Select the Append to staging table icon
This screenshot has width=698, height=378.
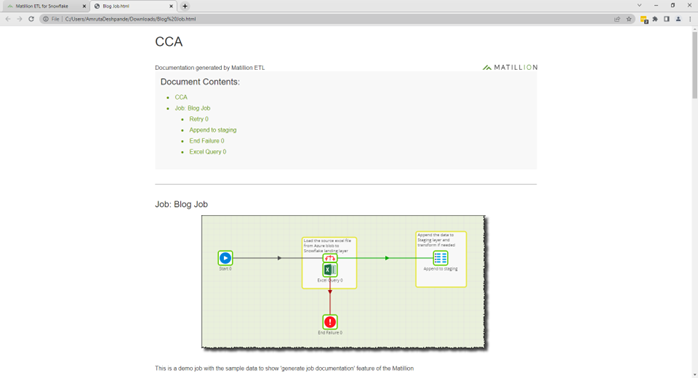440,258
